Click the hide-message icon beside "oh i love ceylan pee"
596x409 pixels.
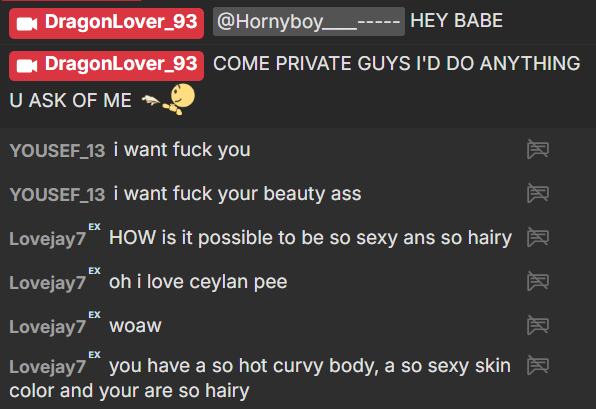[x=538, y=281]
